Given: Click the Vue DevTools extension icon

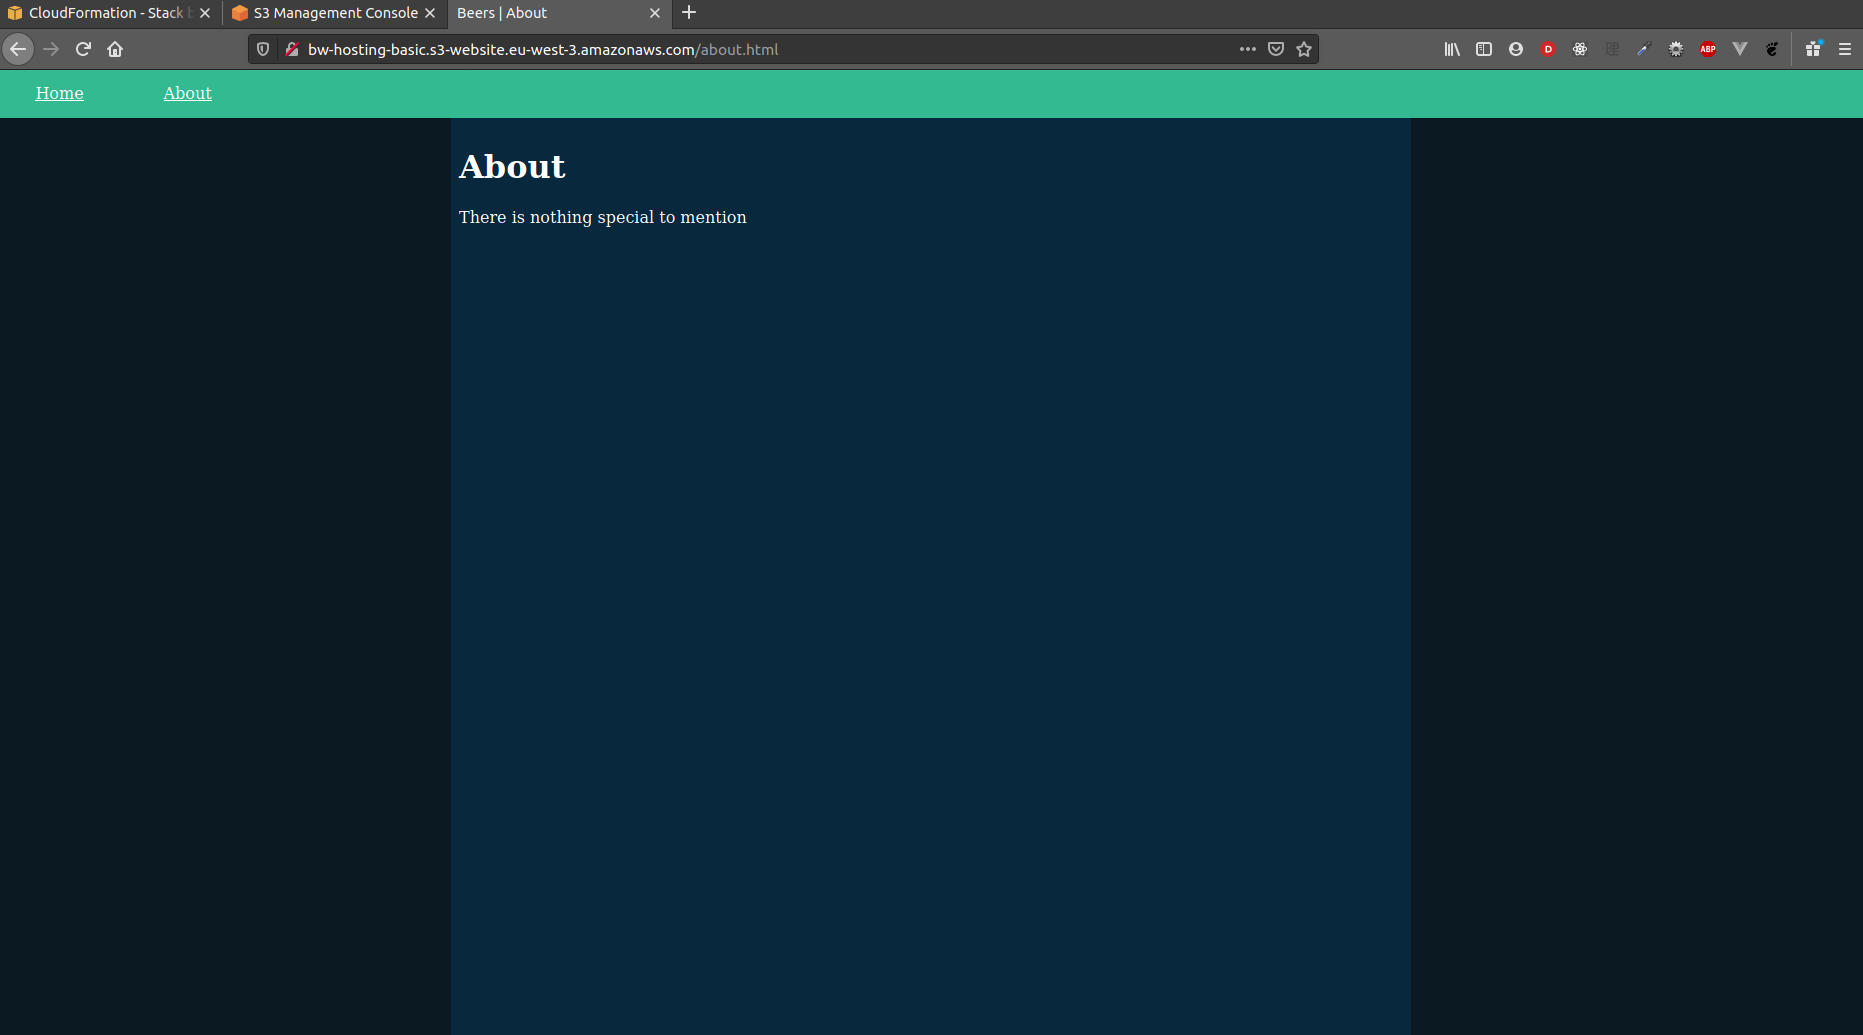Looking at the screenshot, I should (1740, 49).
